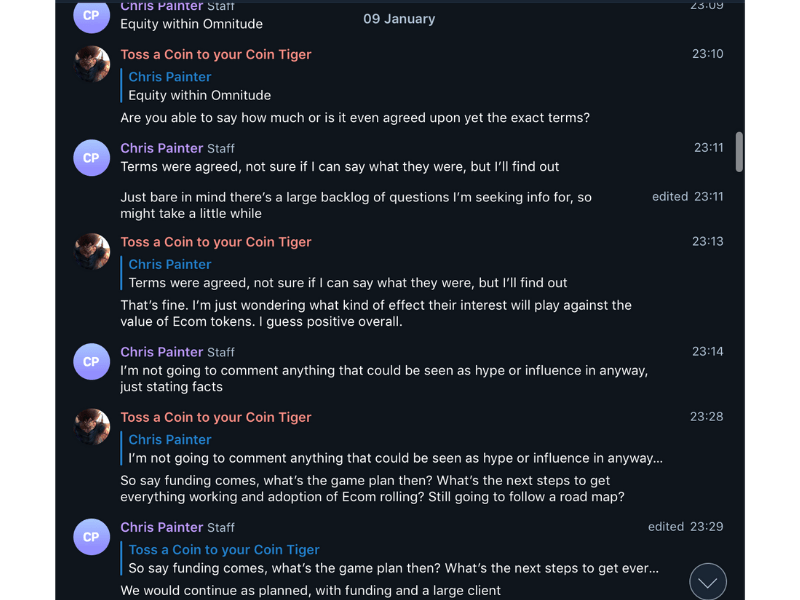800x600 pixels.
Task: Click the Staff badge next to Chris Painter
Action: coord(219,148)
